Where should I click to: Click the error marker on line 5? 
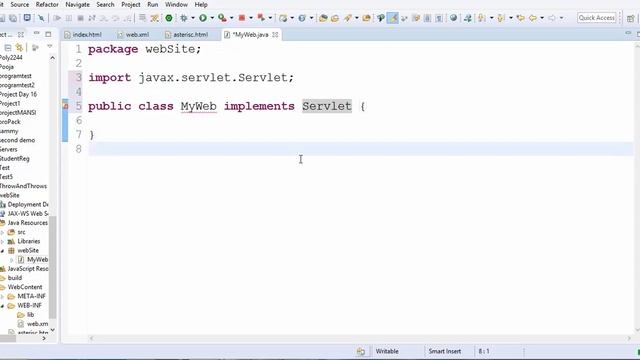pos(65,106)
